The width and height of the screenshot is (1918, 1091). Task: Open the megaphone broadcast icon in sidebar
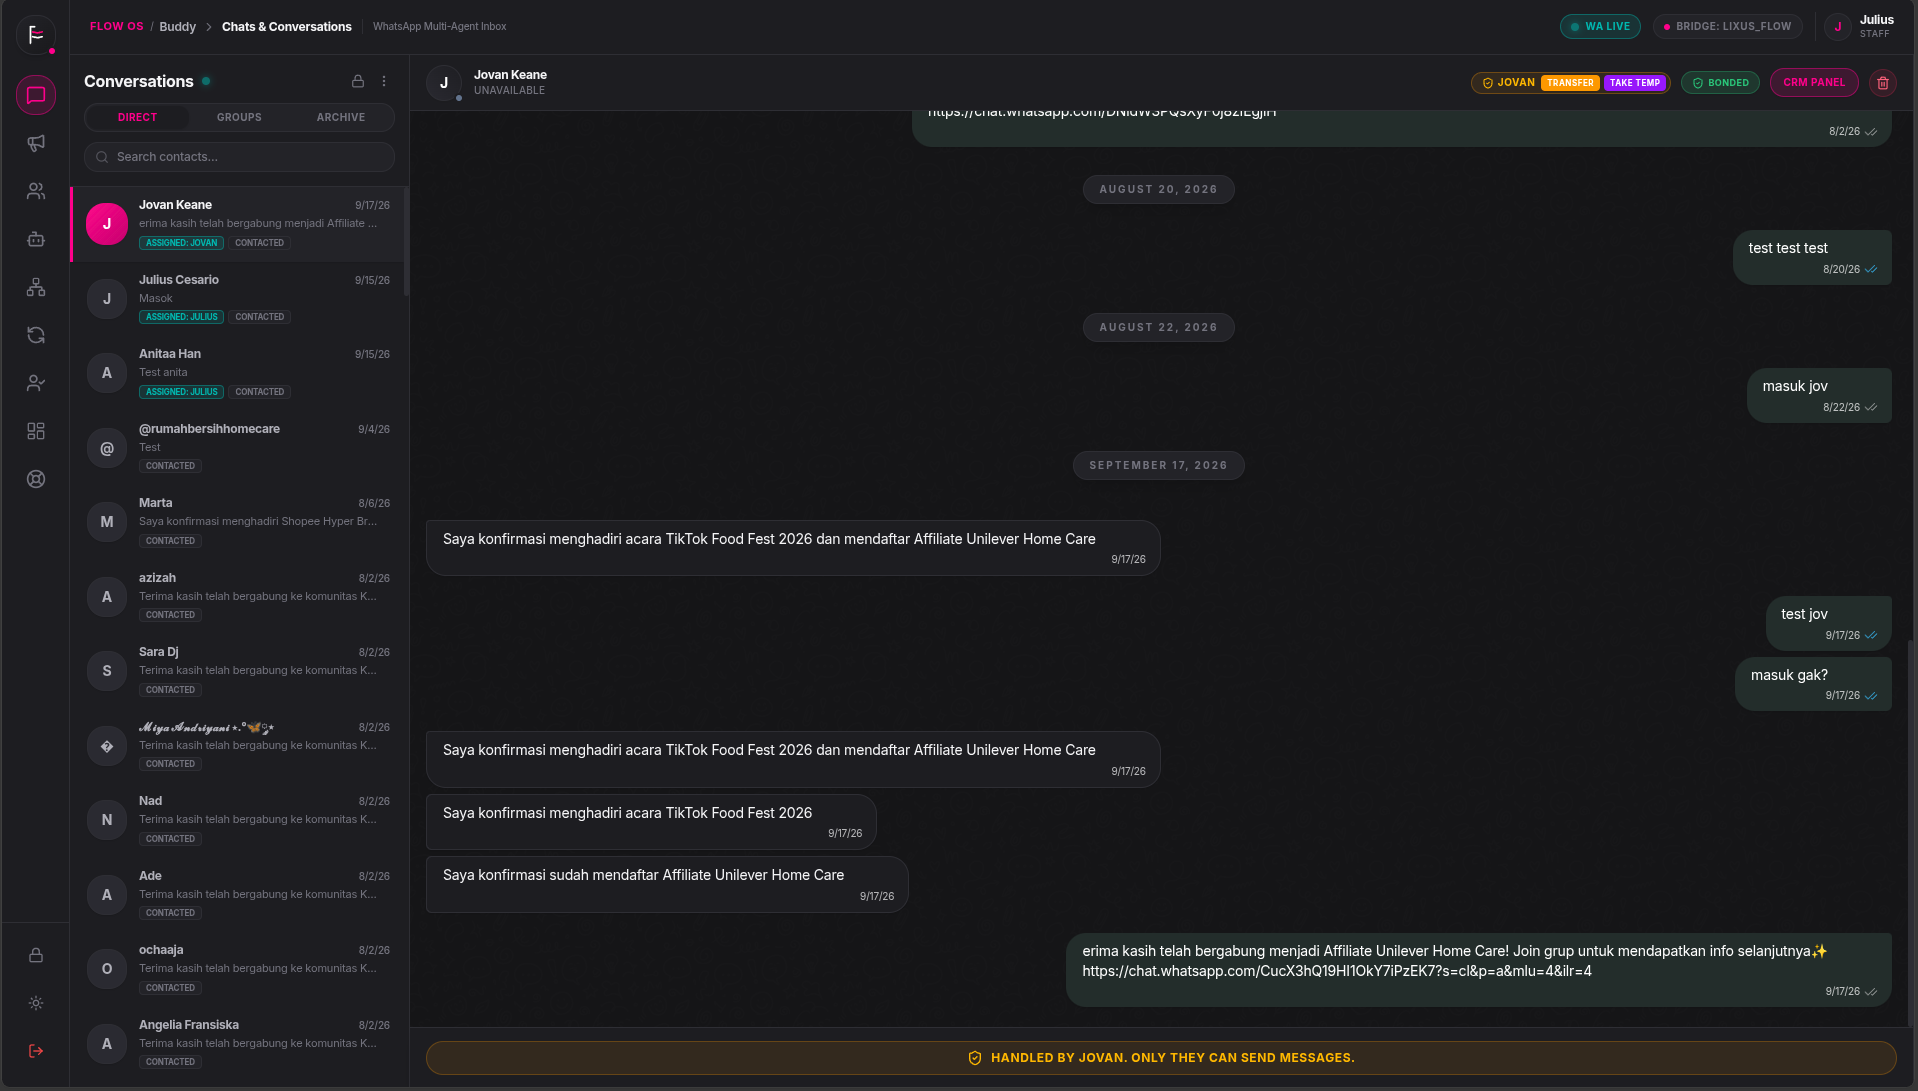(x=36, y=143)
